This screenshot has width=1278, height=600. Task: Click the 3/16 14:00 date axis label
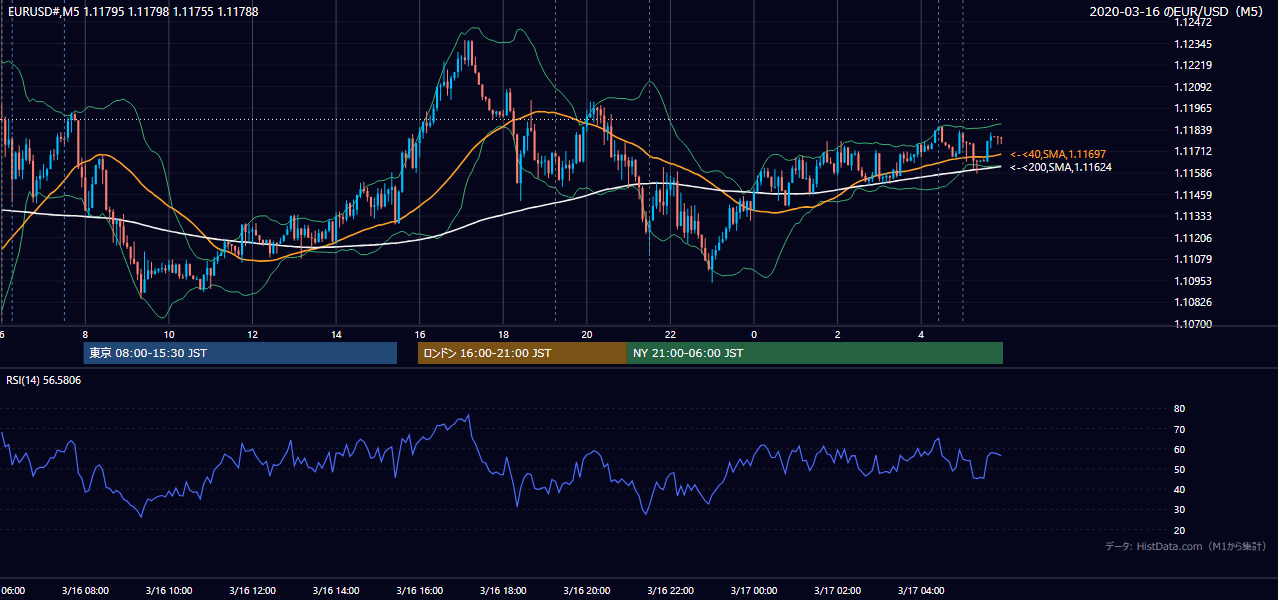[x=336, y=591]
